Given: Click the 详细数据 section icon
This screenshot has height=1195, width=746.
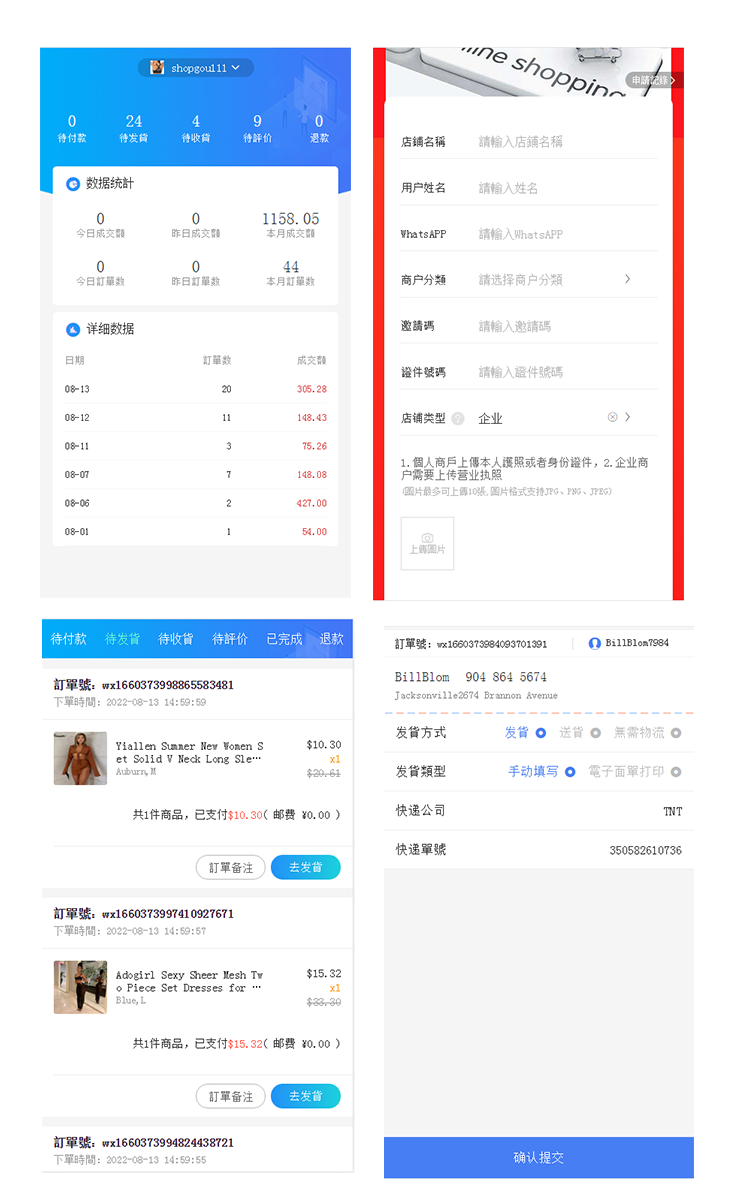Looking at the screenshot, I should point(73,329).
